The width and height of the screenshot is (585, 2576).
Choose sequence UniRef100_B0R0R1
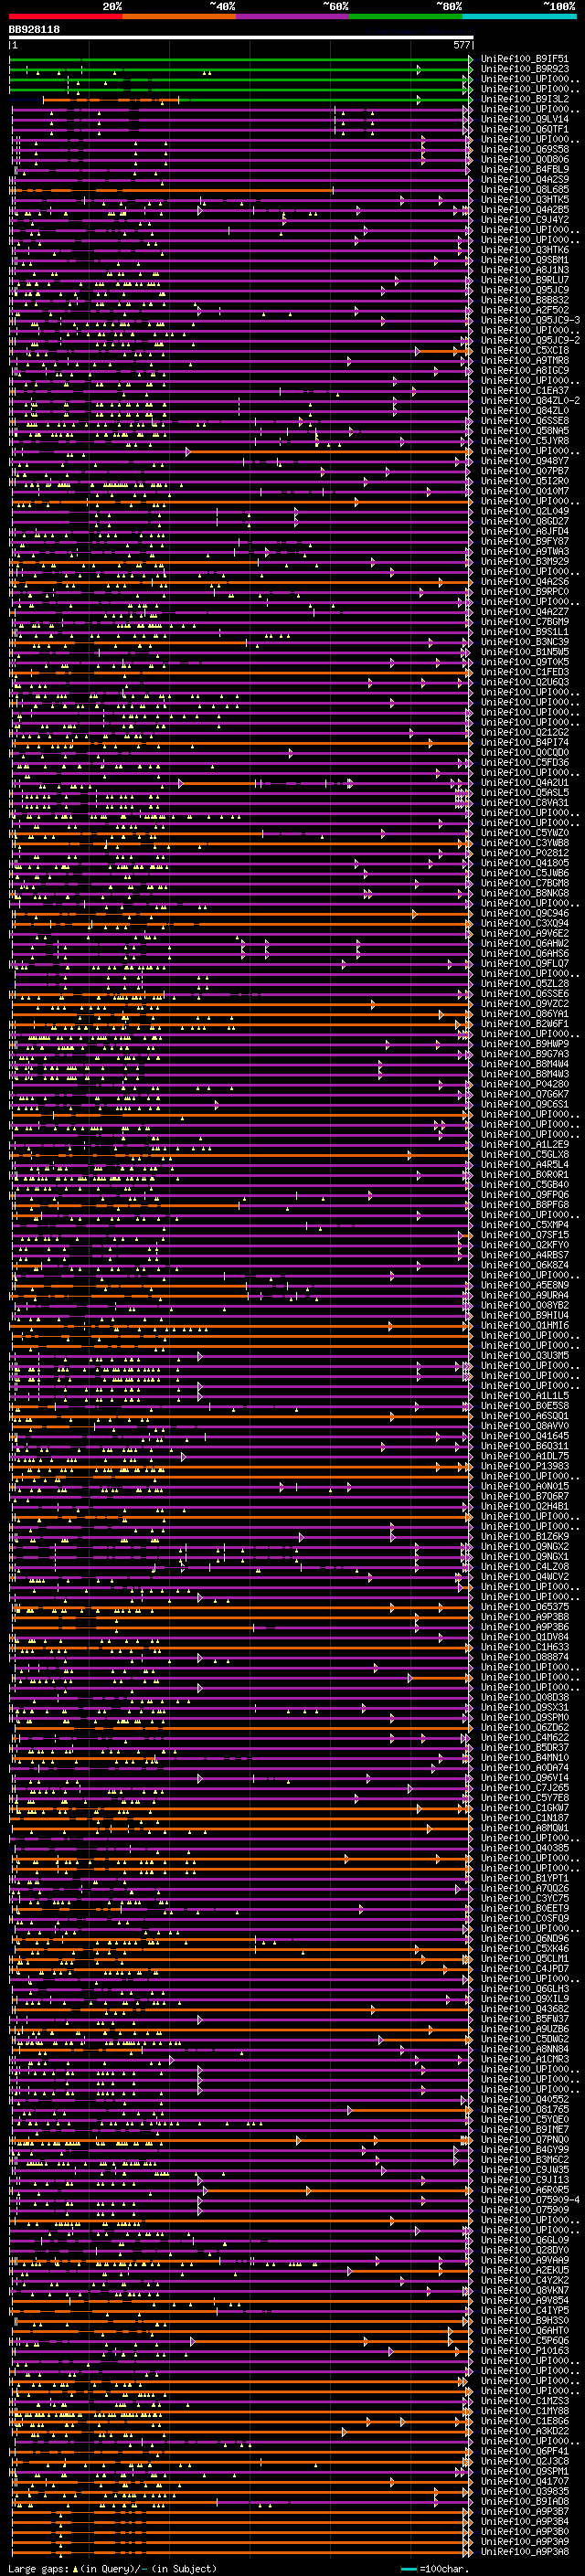524,1174
